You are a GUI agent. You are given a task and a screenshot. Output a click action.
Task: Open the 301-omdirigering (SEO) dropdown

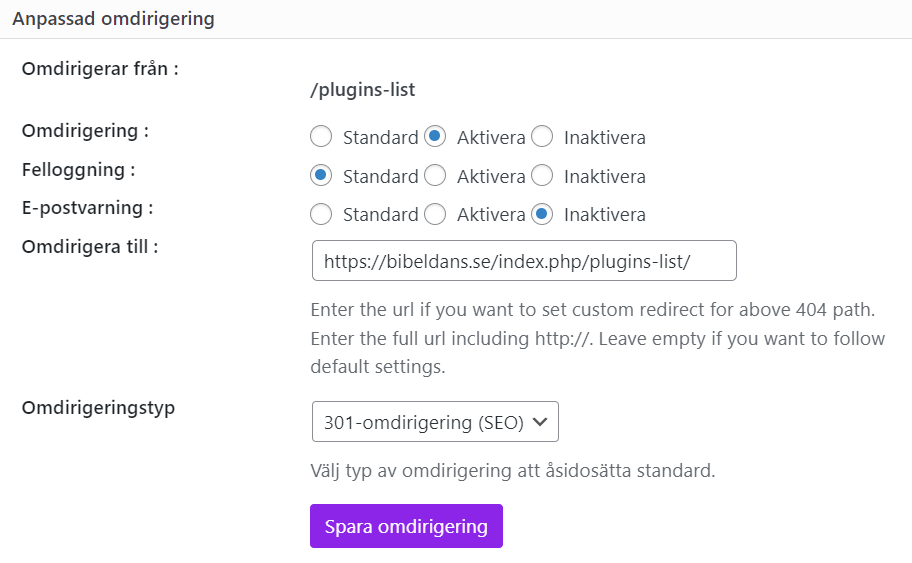pyautogui.click(x=435, y=422)
